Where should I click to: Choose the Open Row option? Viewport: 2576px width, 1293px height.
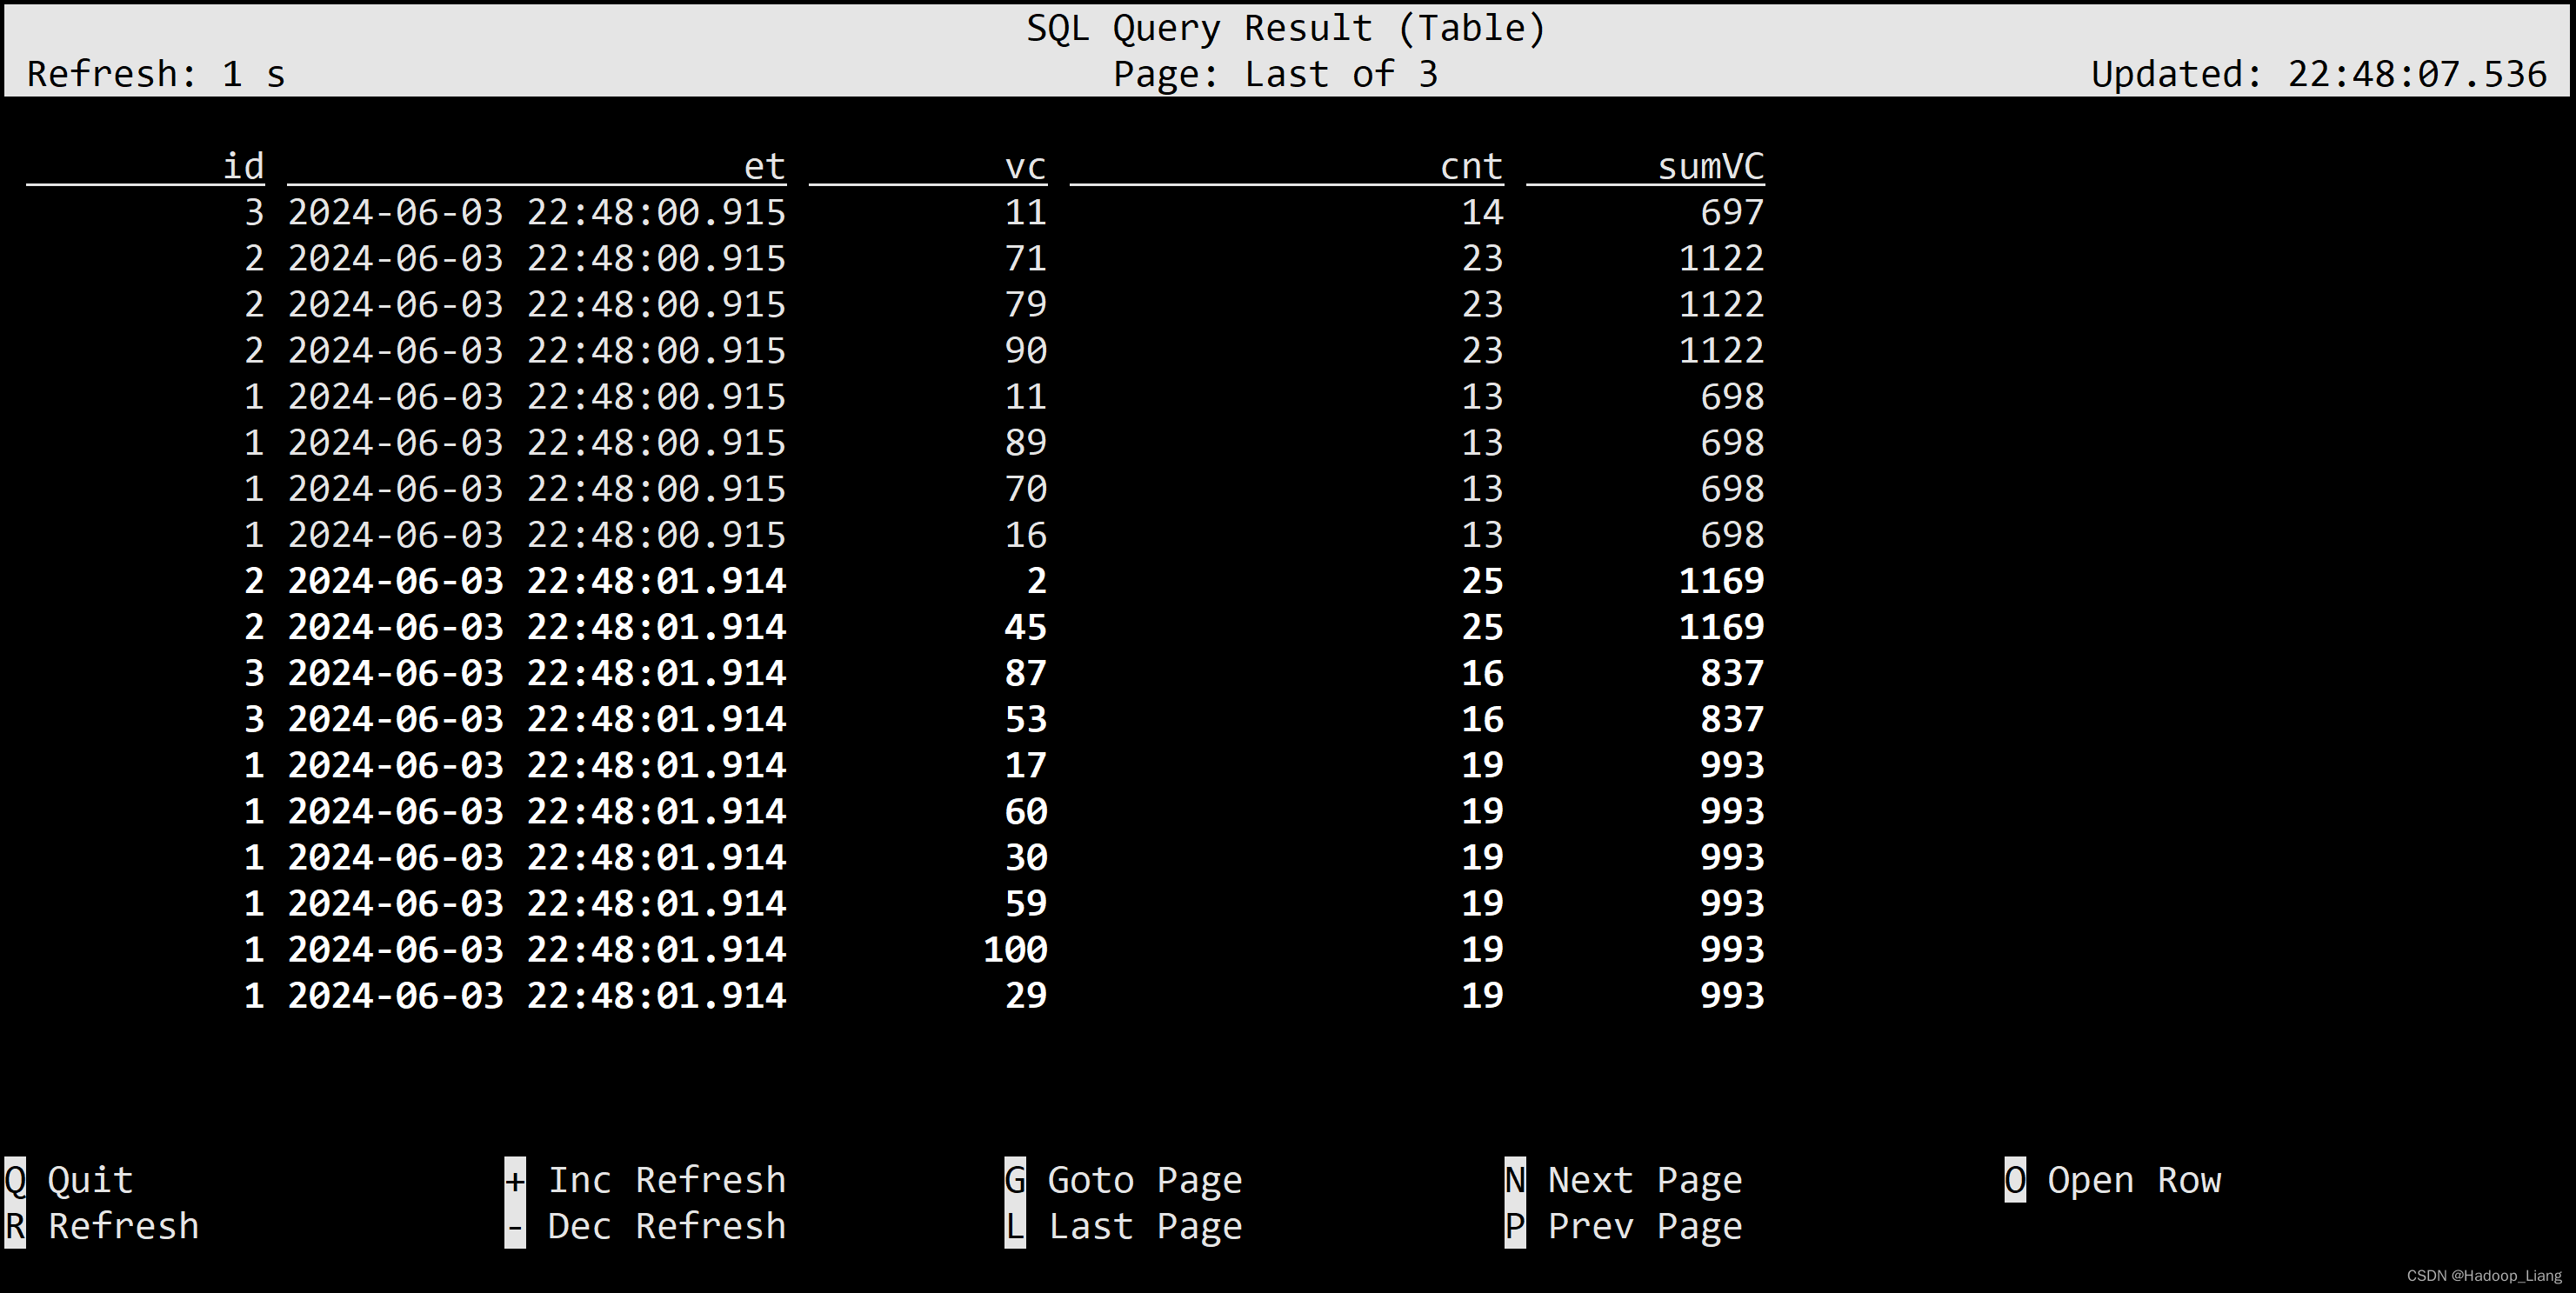pyautogui.click(x=2114, y=1180)
